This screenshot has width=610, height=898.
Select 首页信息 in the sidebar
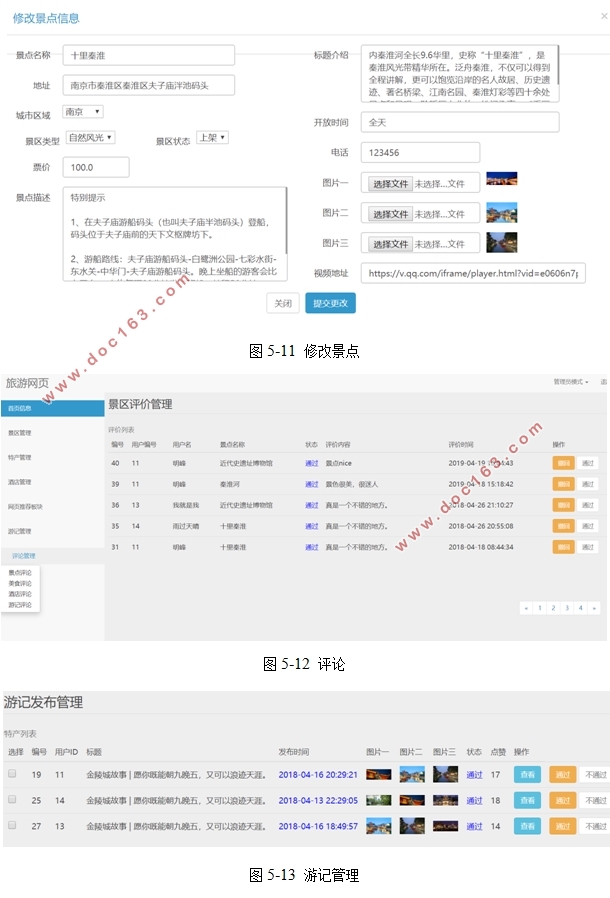(x=53, y=408)
